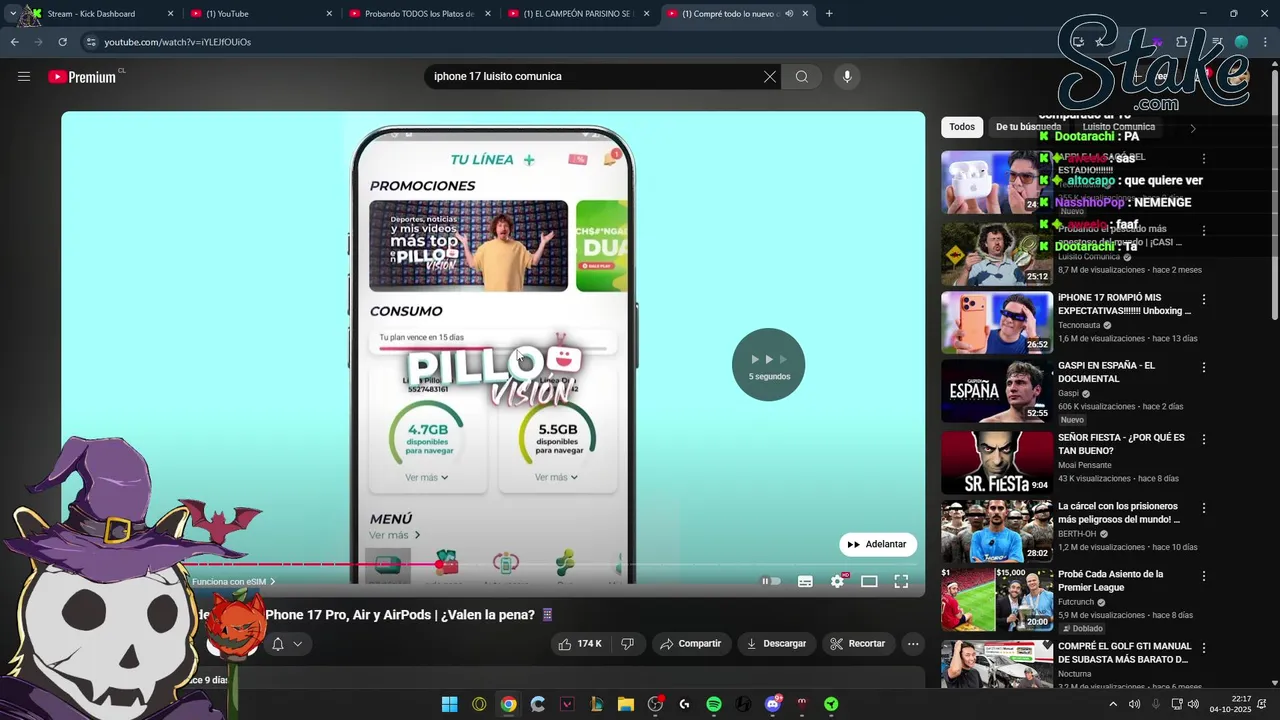Open Chrome tab search dropdown arrow

[12, 14]
